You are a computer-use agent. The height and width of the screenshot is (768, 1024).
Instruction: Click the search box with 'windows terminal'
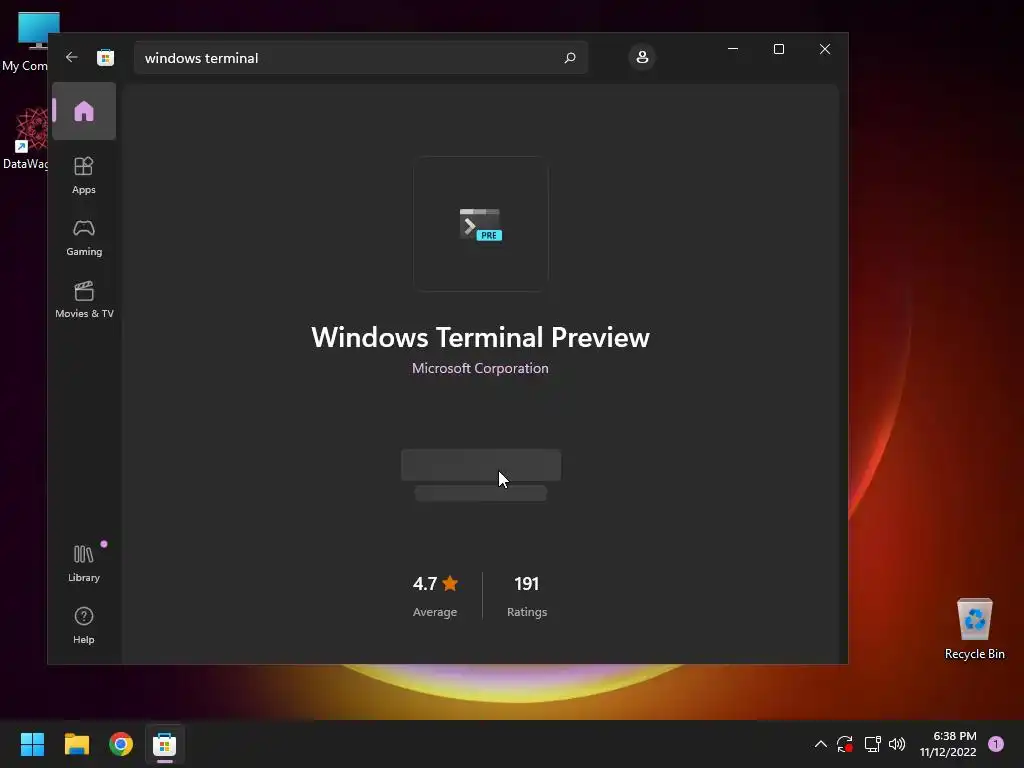(x=360, y=58)
